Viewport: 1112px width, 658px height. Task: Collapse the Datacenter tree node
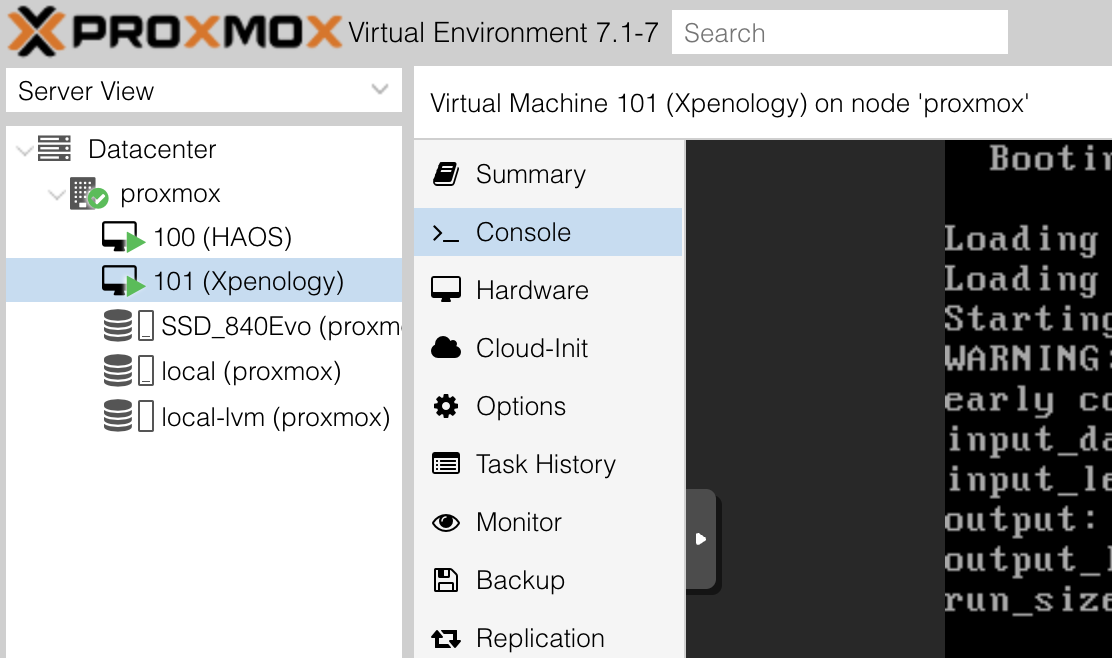pyautogui.click(x=25, y=150)
